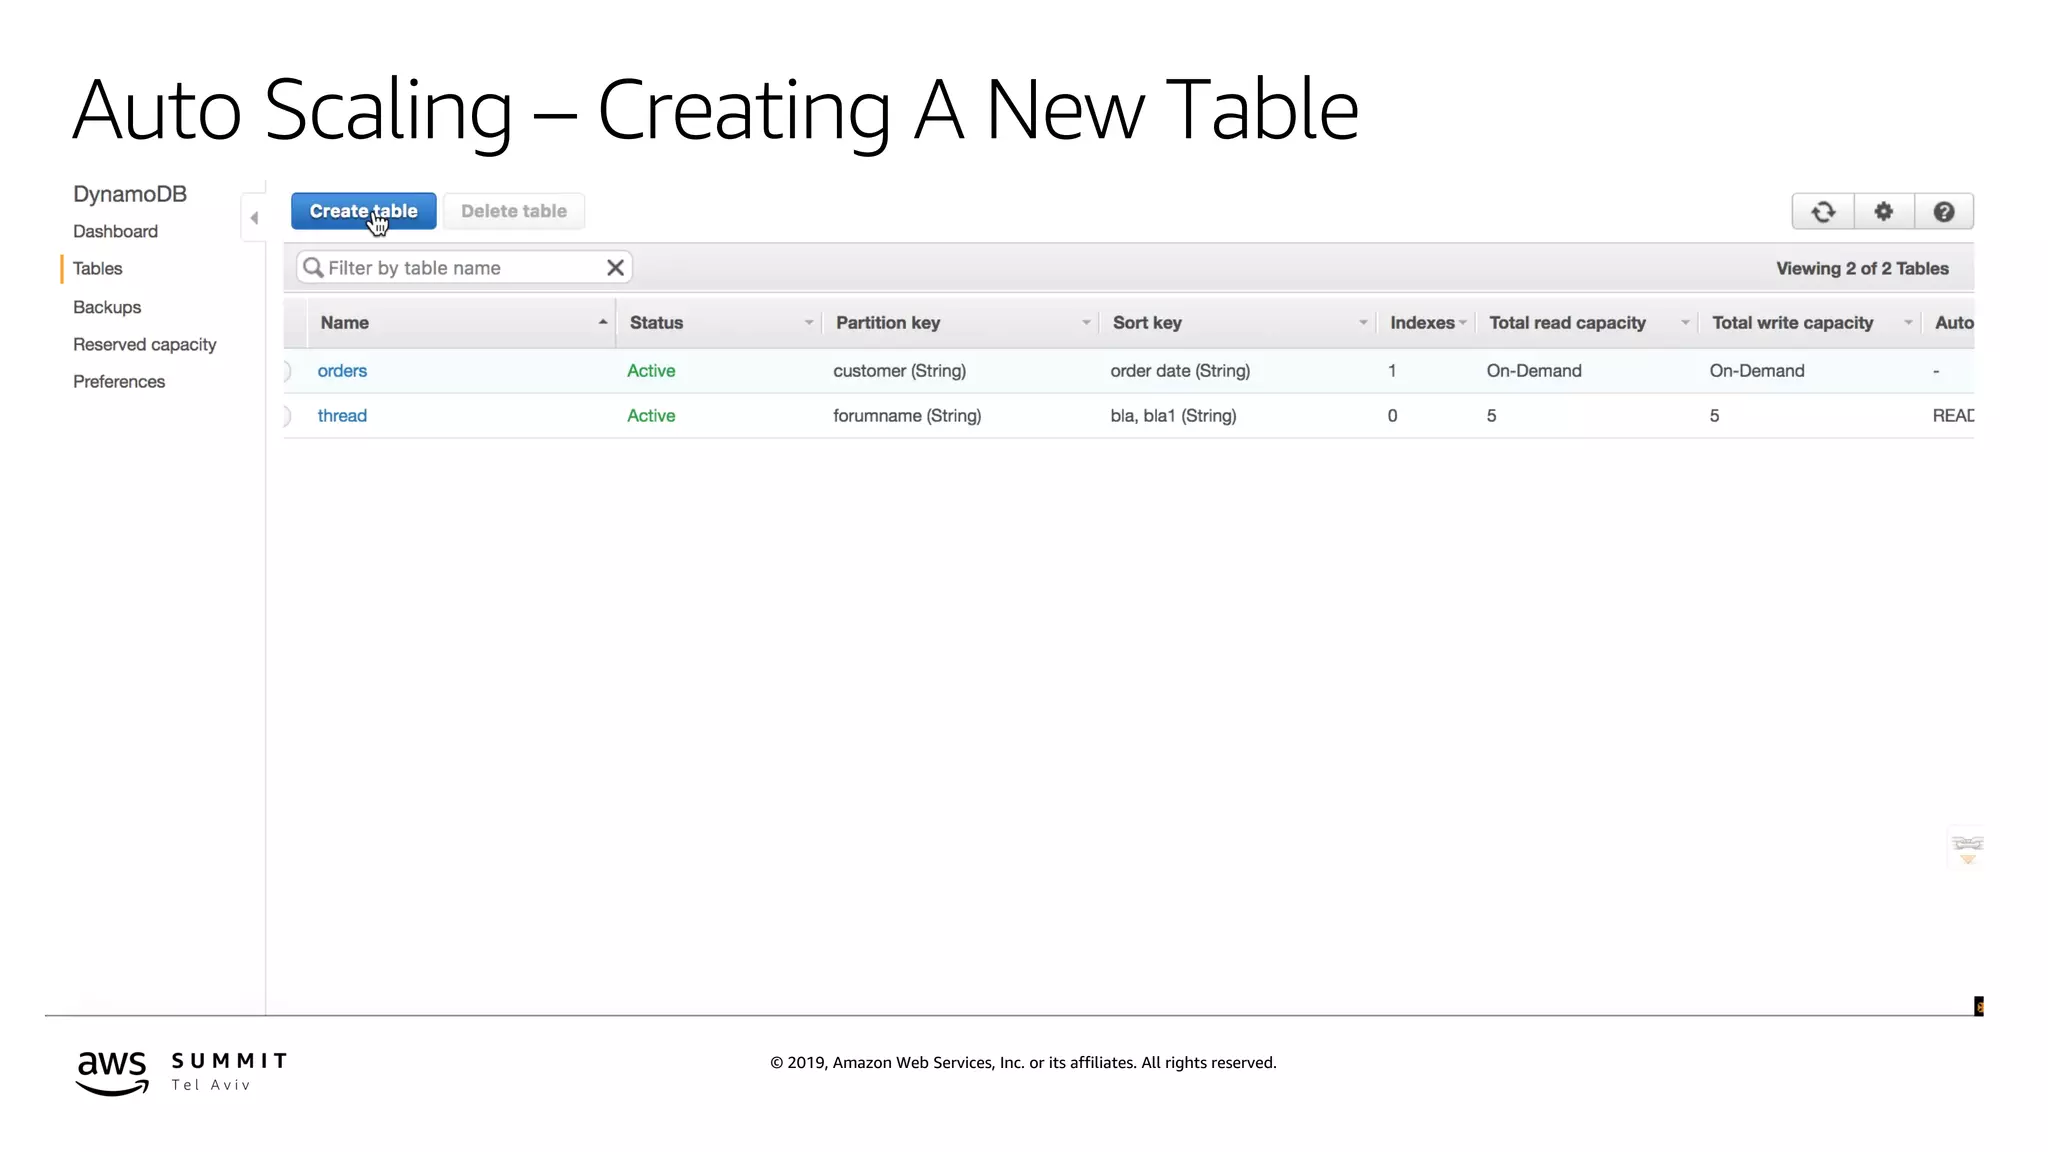2048x1152 pixels.
Task: Click bla, bla1 (String) sort key cell
Action: [x=1173, y=416]
